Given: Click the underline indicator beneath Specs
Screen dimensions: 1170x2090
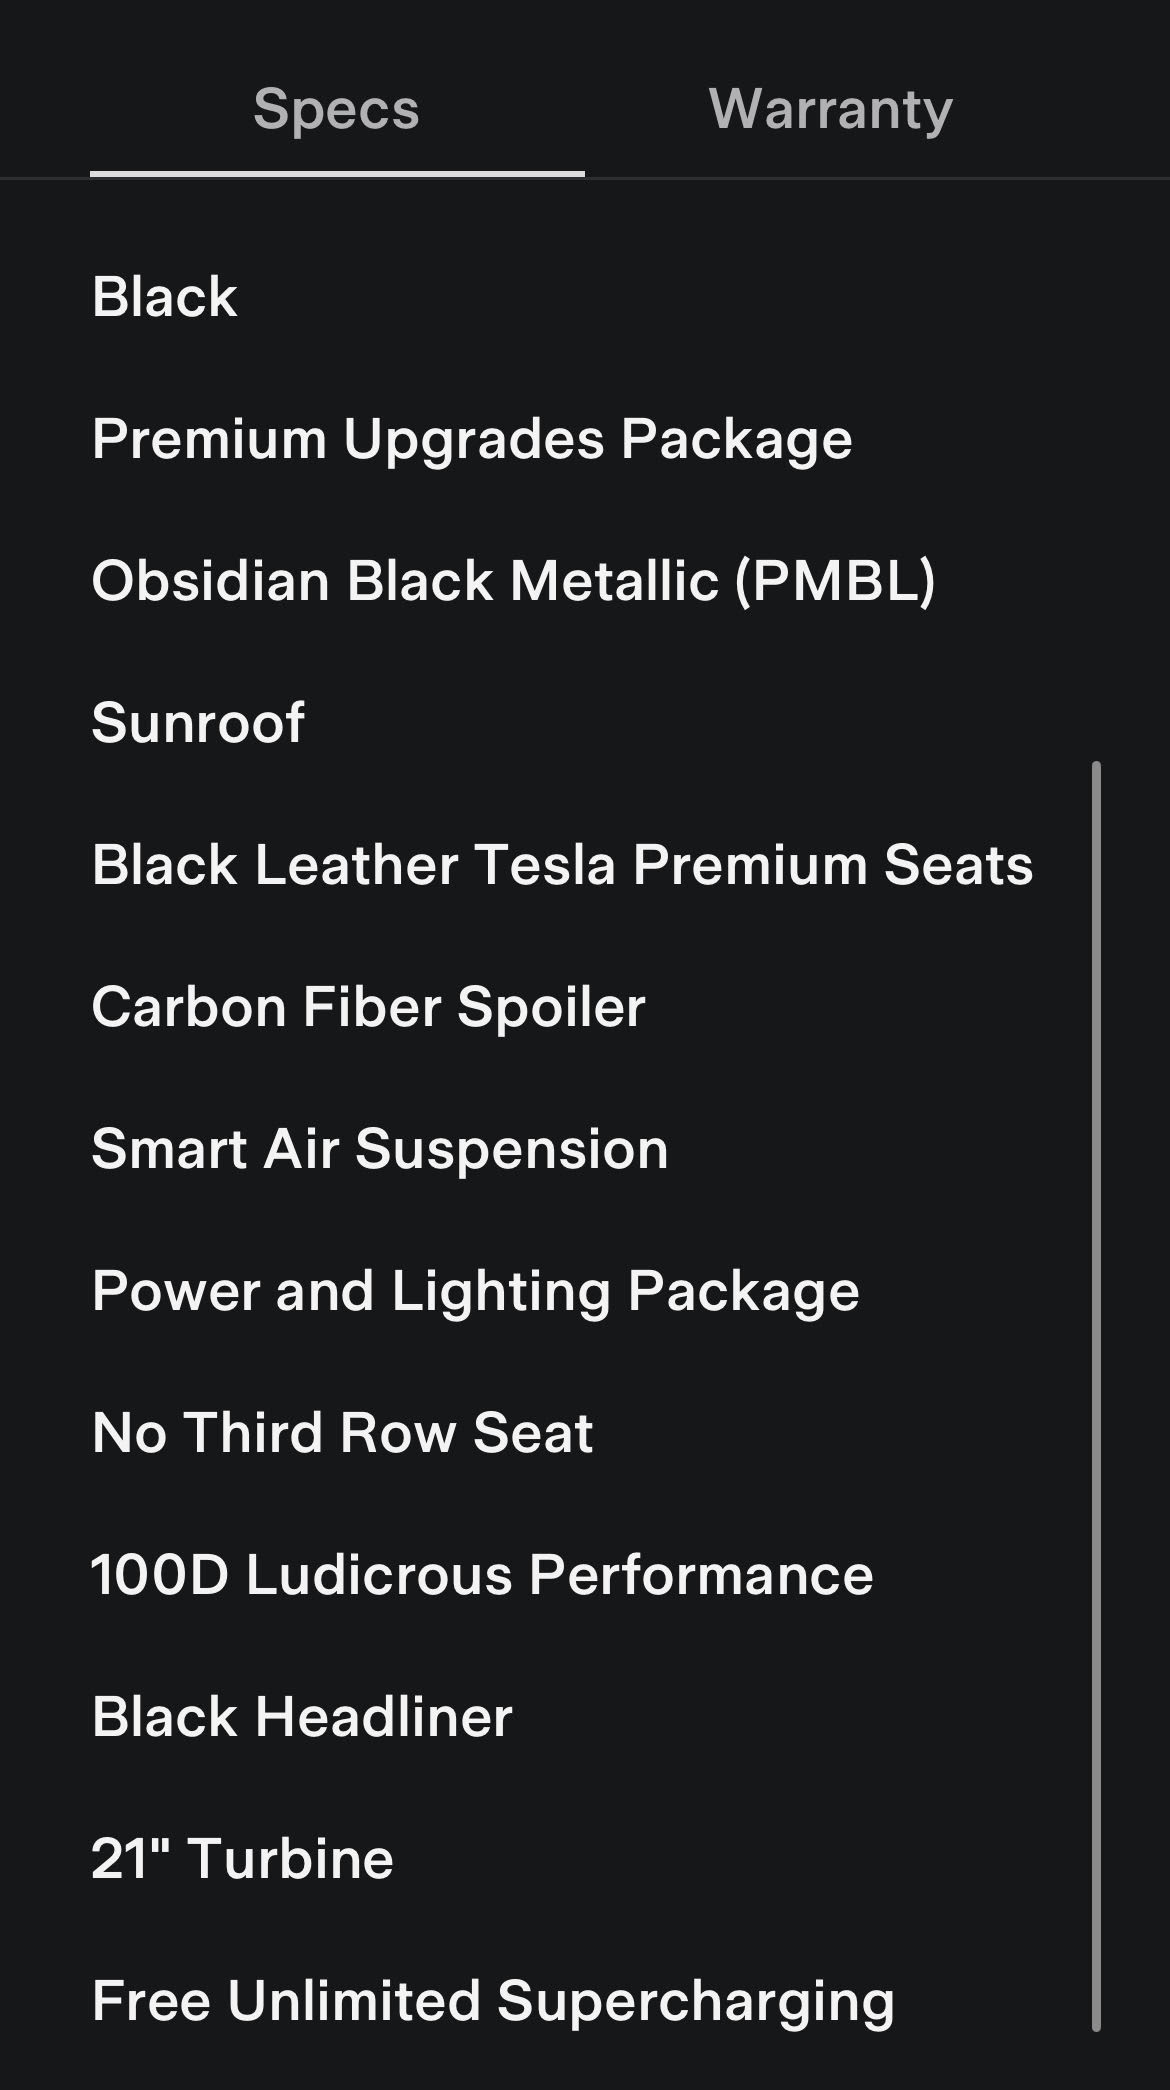Looking at the screenshot, I should (x=337, y=174).
